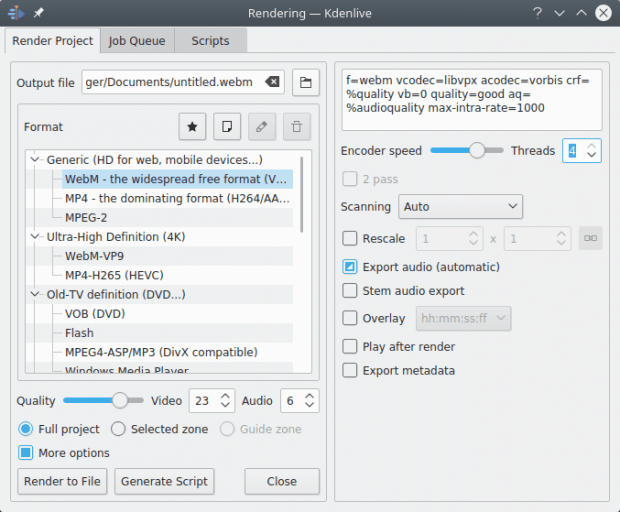Select the MP4 dominating format profile
Viewport: 620px width, 512px height.
pos(177,198)
